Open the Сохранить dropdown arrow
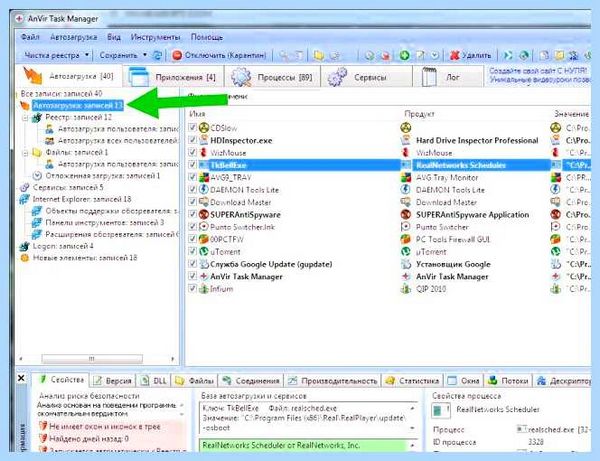Image resolution: width=600 pixels, height=461 pixels. [145, 55]
